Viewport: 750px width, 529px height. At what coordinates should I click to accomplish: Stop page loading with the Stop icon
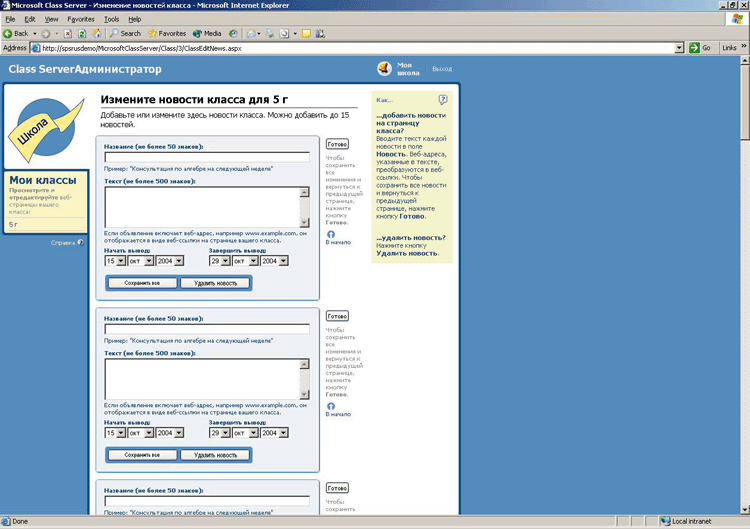point(68,33)
